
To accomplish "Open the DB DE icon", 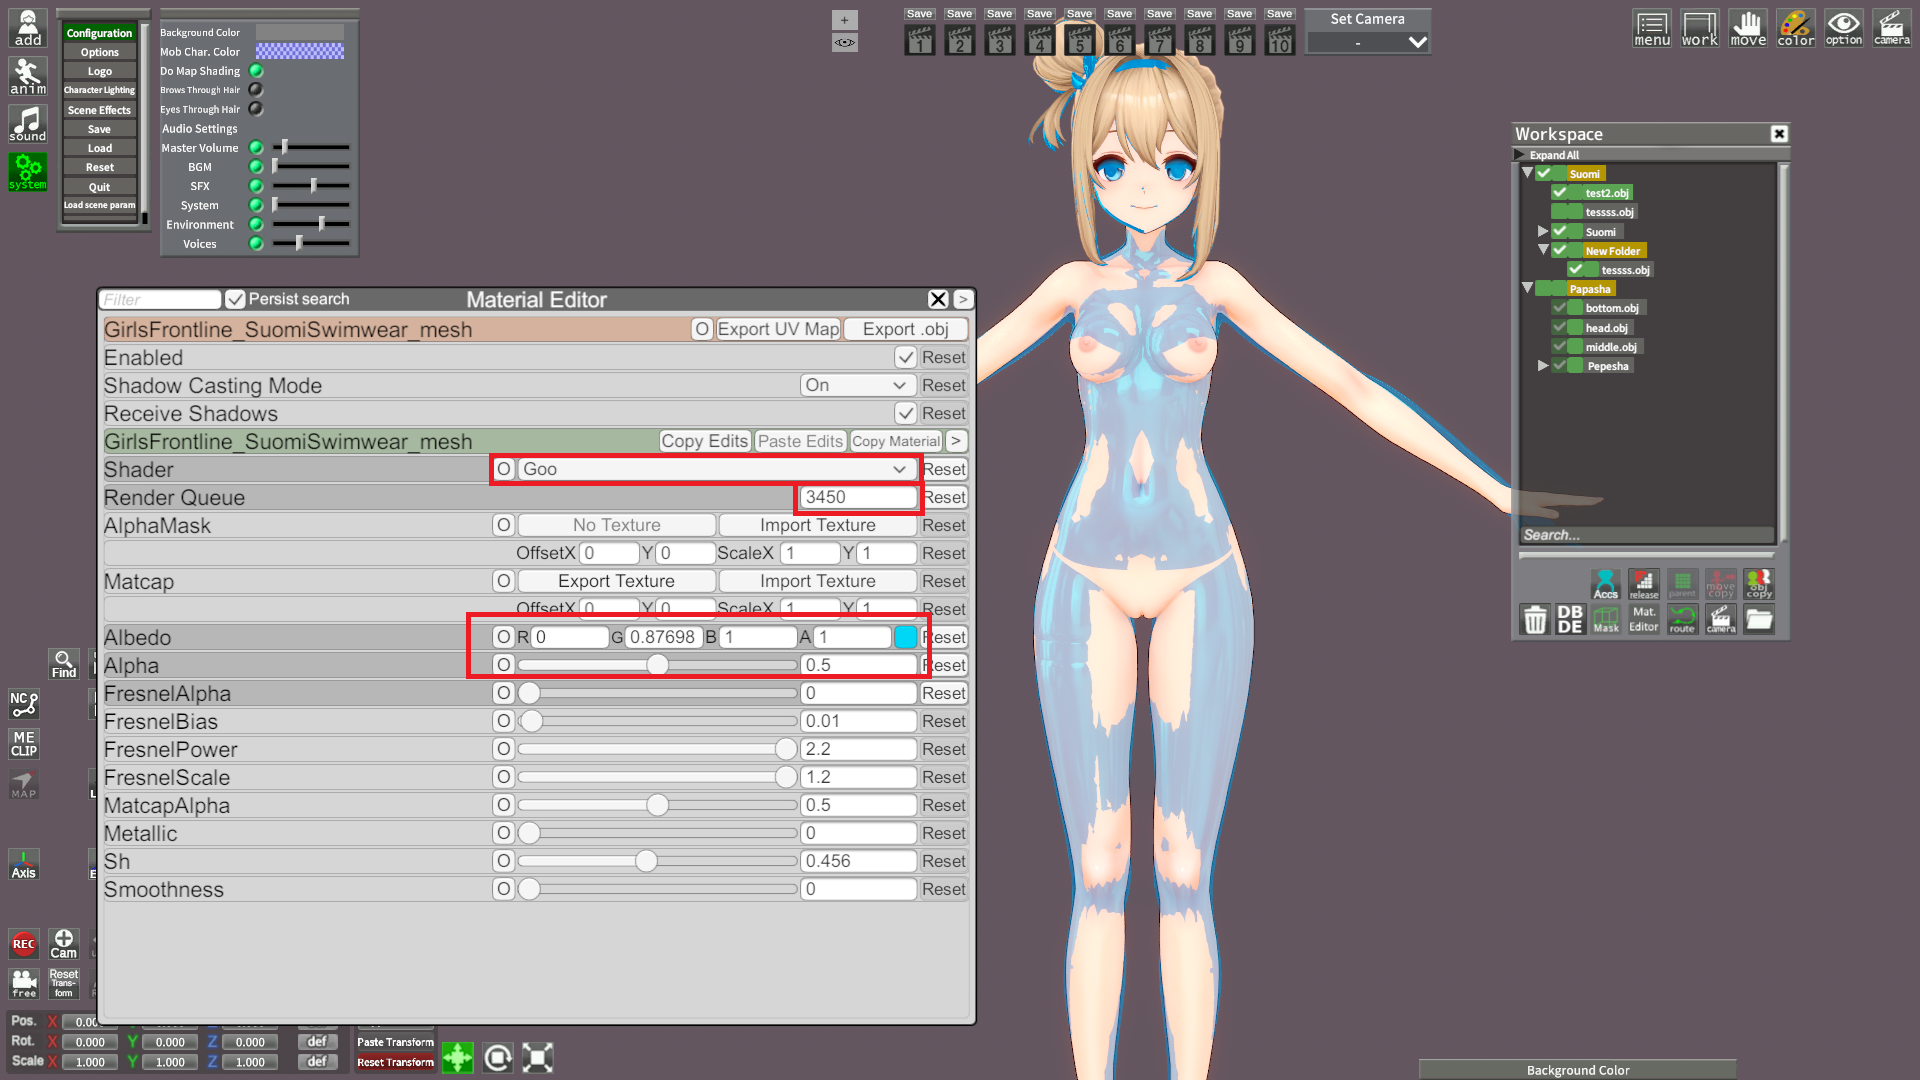I will tap(1570, 619).
